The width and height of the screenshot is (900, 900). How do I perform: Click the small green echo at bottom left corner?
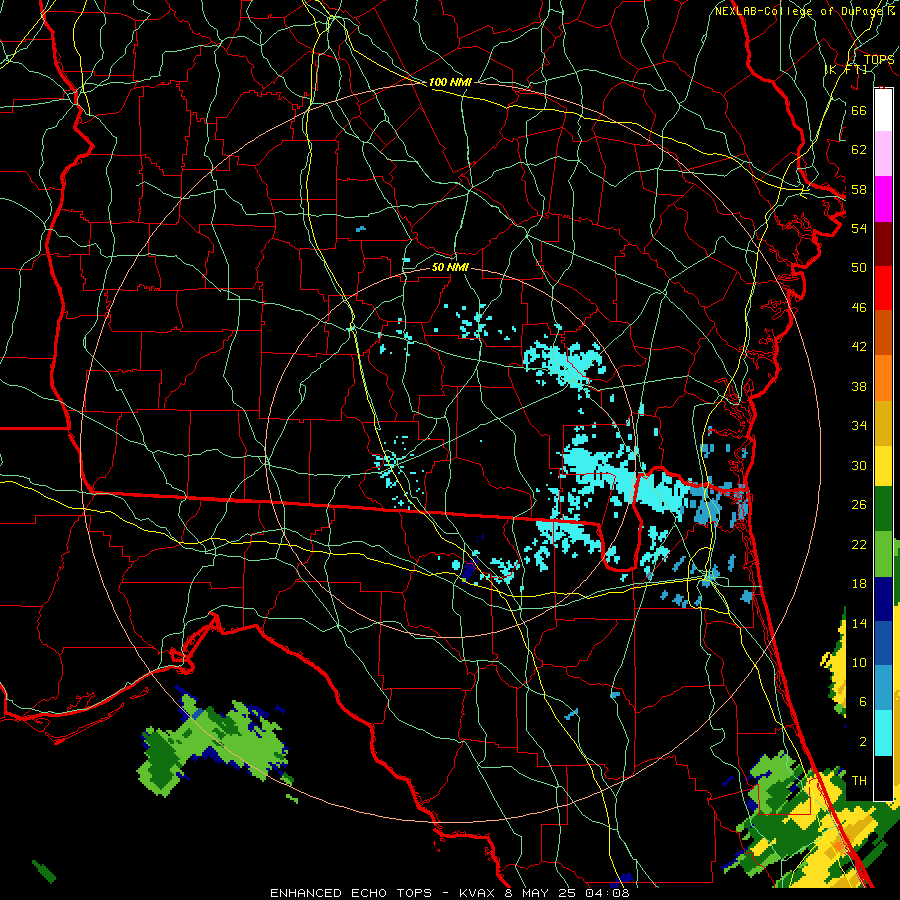coord(44,870)
